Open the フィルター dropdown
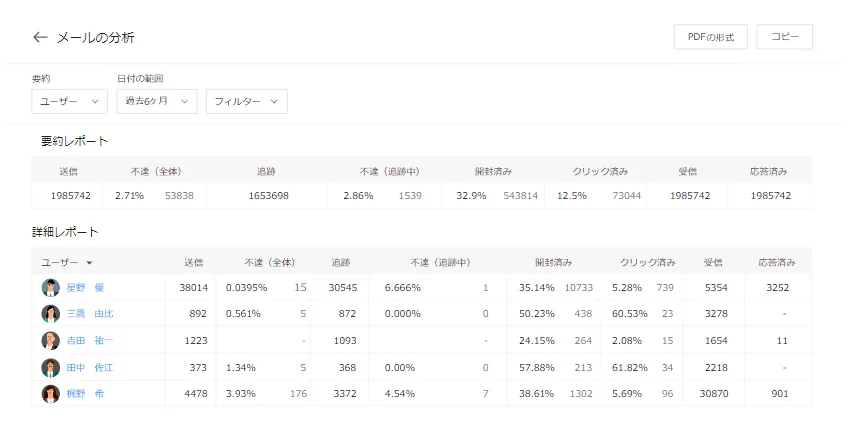 tap(247, 101)
